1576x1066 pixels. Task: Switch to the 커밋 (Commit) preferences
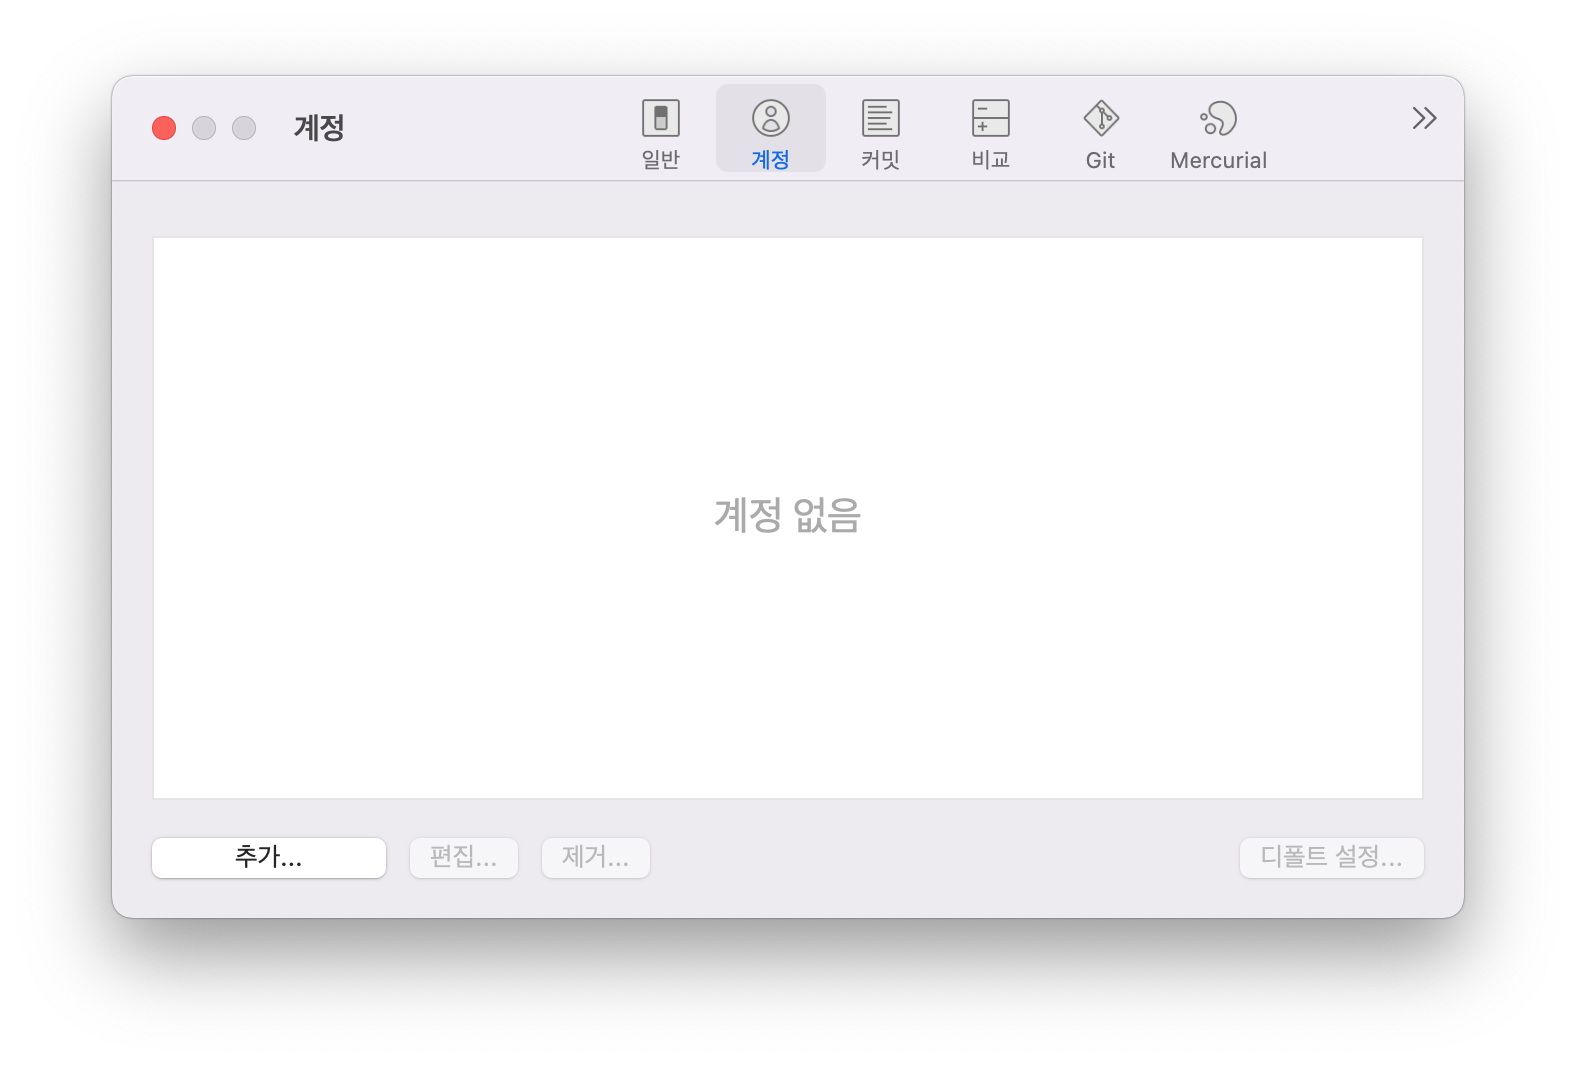(881, 133)
